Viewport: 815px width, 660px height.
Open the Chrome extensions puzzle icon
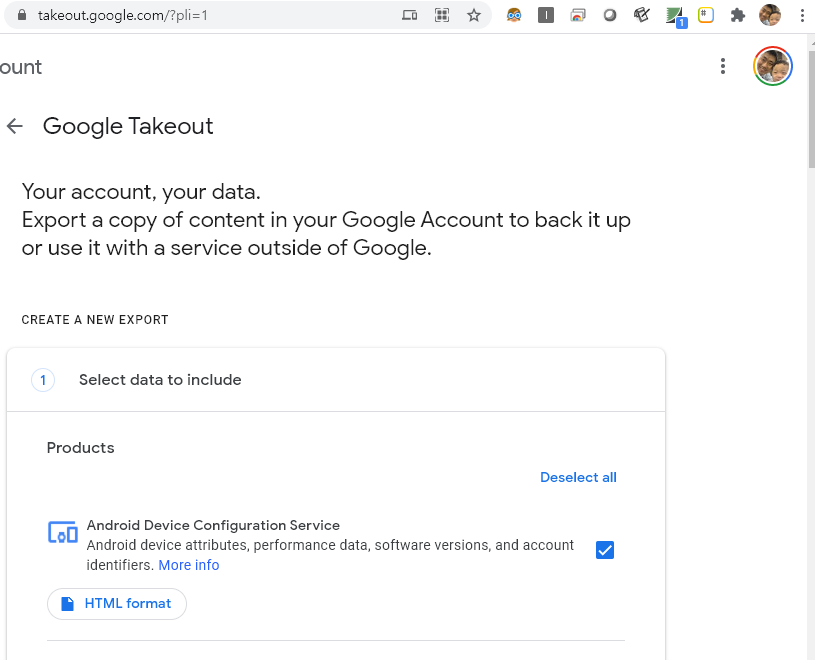tap(738, 15)
